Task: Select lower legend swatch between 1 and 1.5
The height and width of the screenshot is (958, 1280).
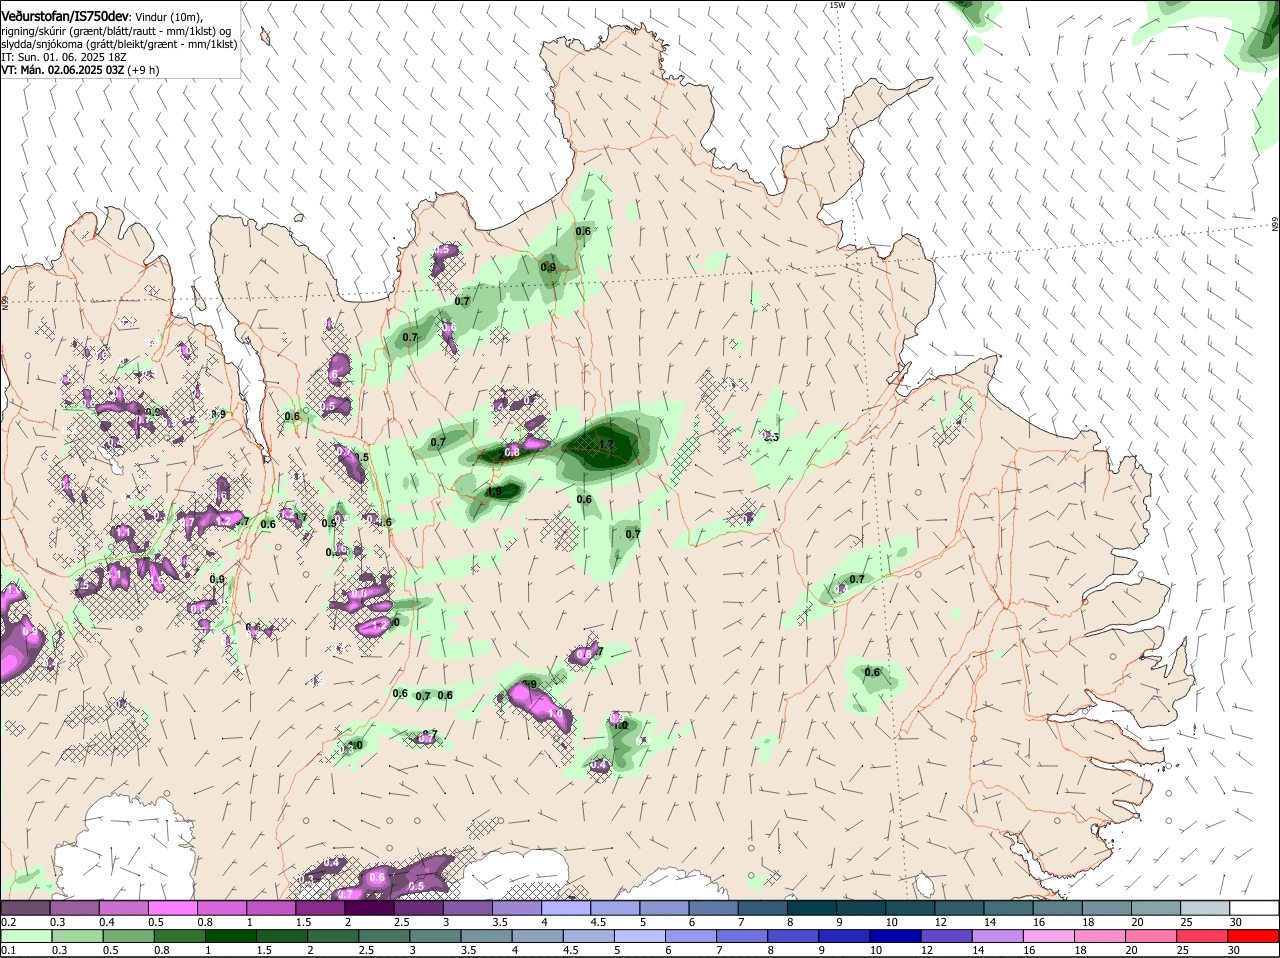Action: pyautogui.click(x=230, y=937)
